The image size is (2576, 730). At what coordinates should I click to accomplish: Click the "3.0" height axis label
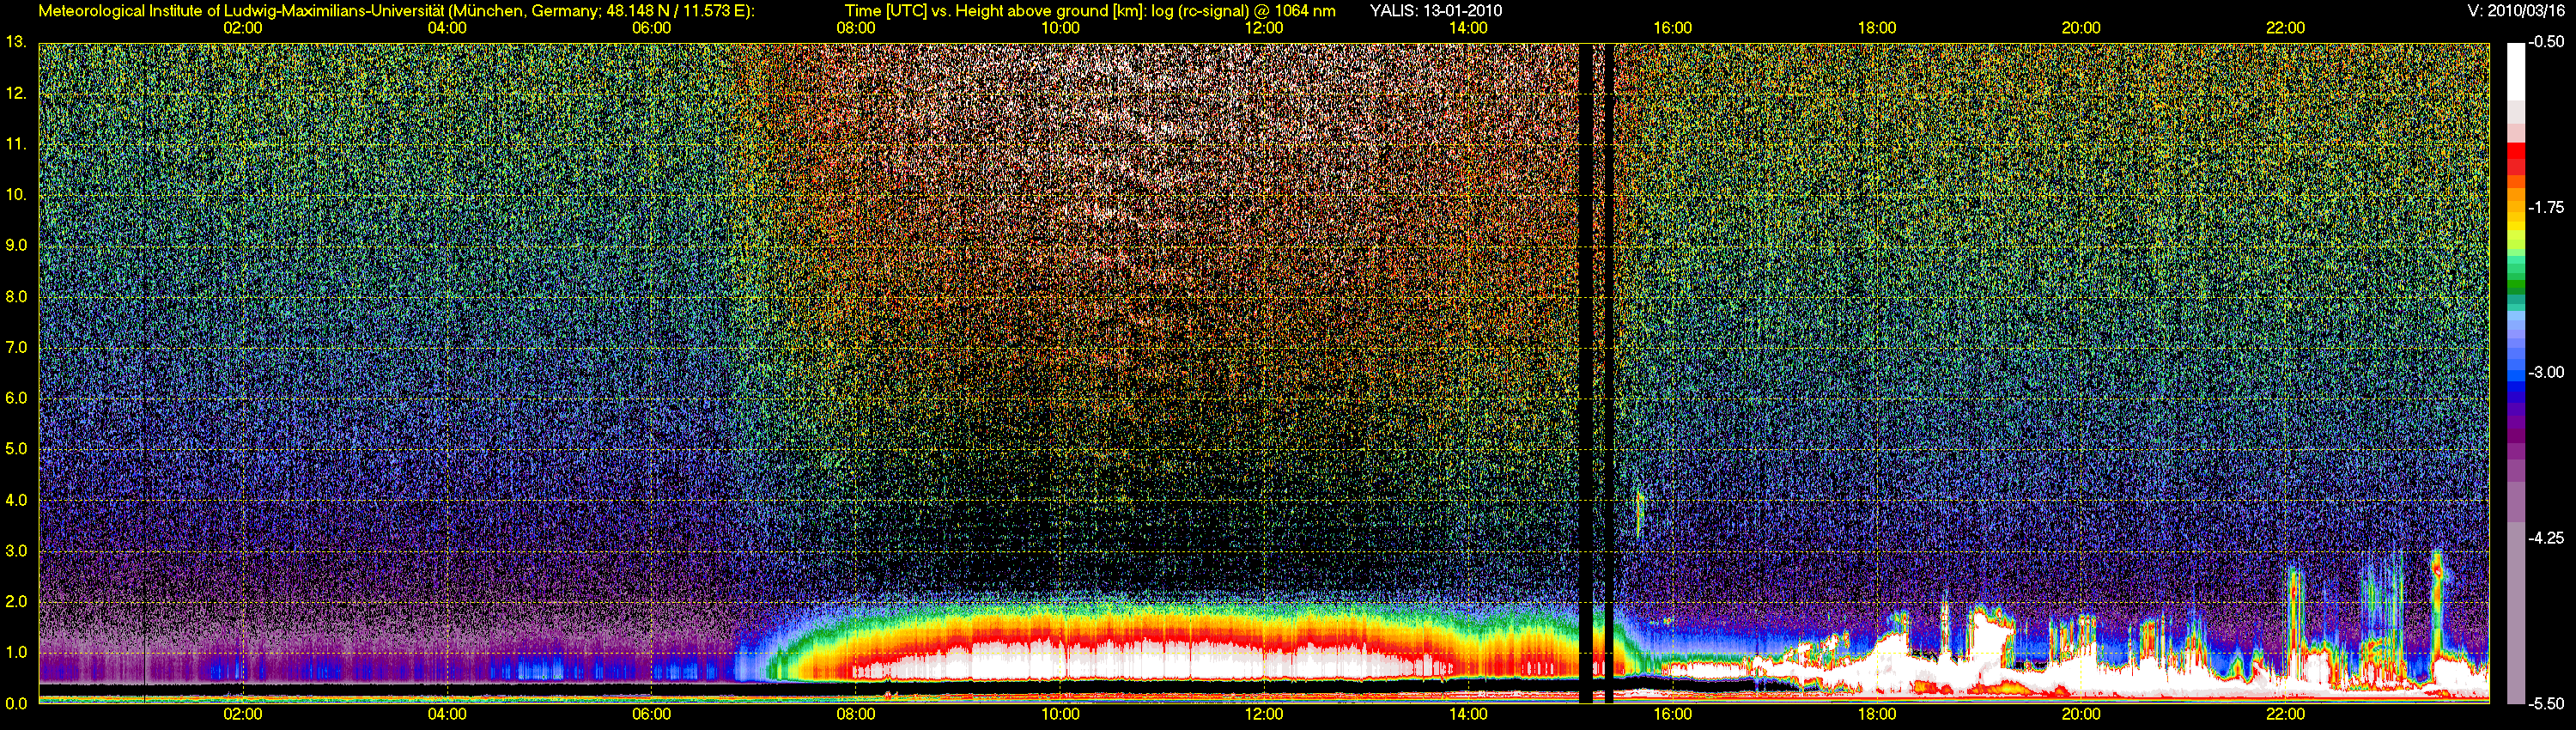click(x=16, y=551)
